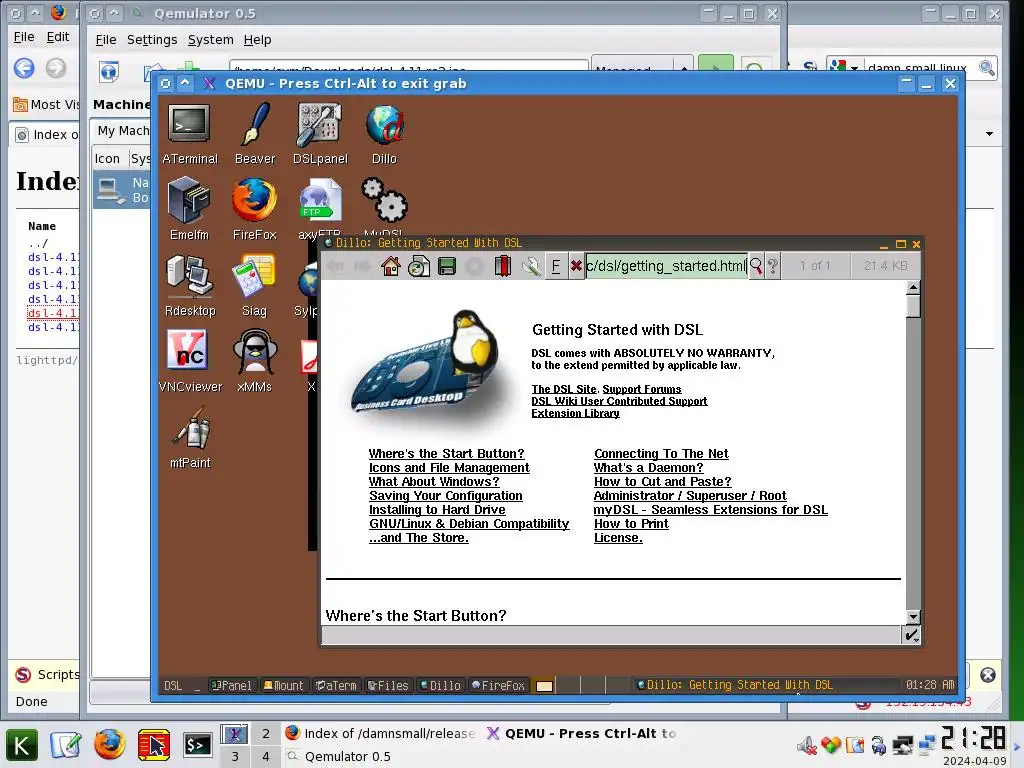Click the Mount button in DSL taskbar
Screen dimensions: 1024x768
[x=284, y=685]
